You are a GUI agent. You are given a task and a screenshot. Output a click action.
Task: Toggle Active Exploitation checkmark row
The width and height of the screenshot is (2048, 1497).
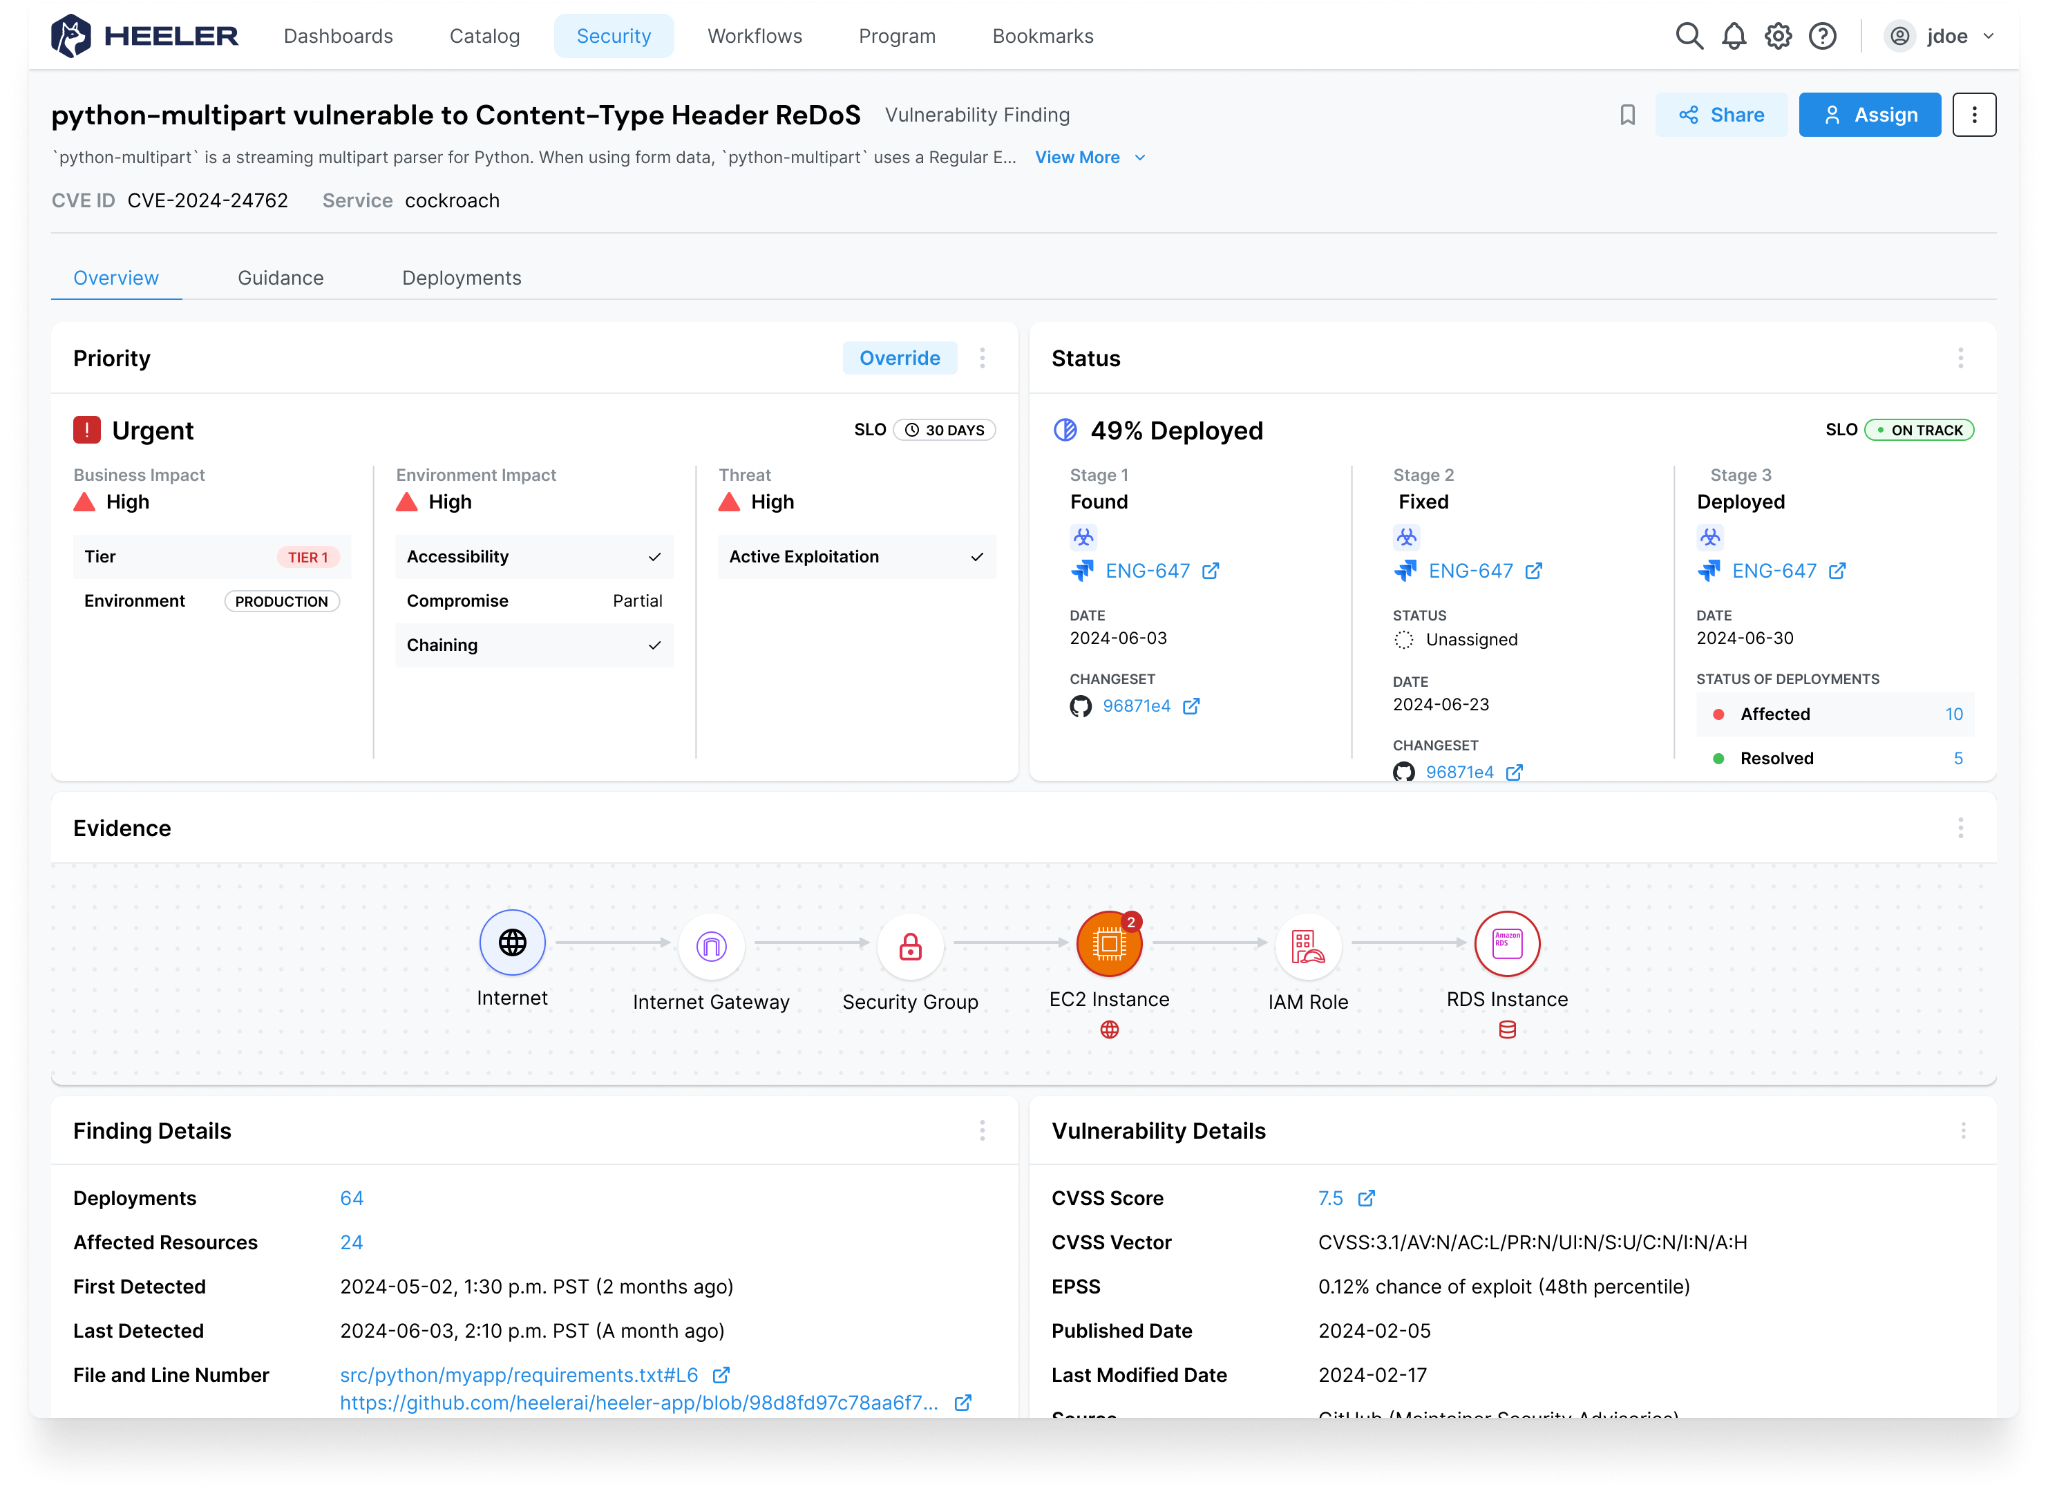click(856, 557)
